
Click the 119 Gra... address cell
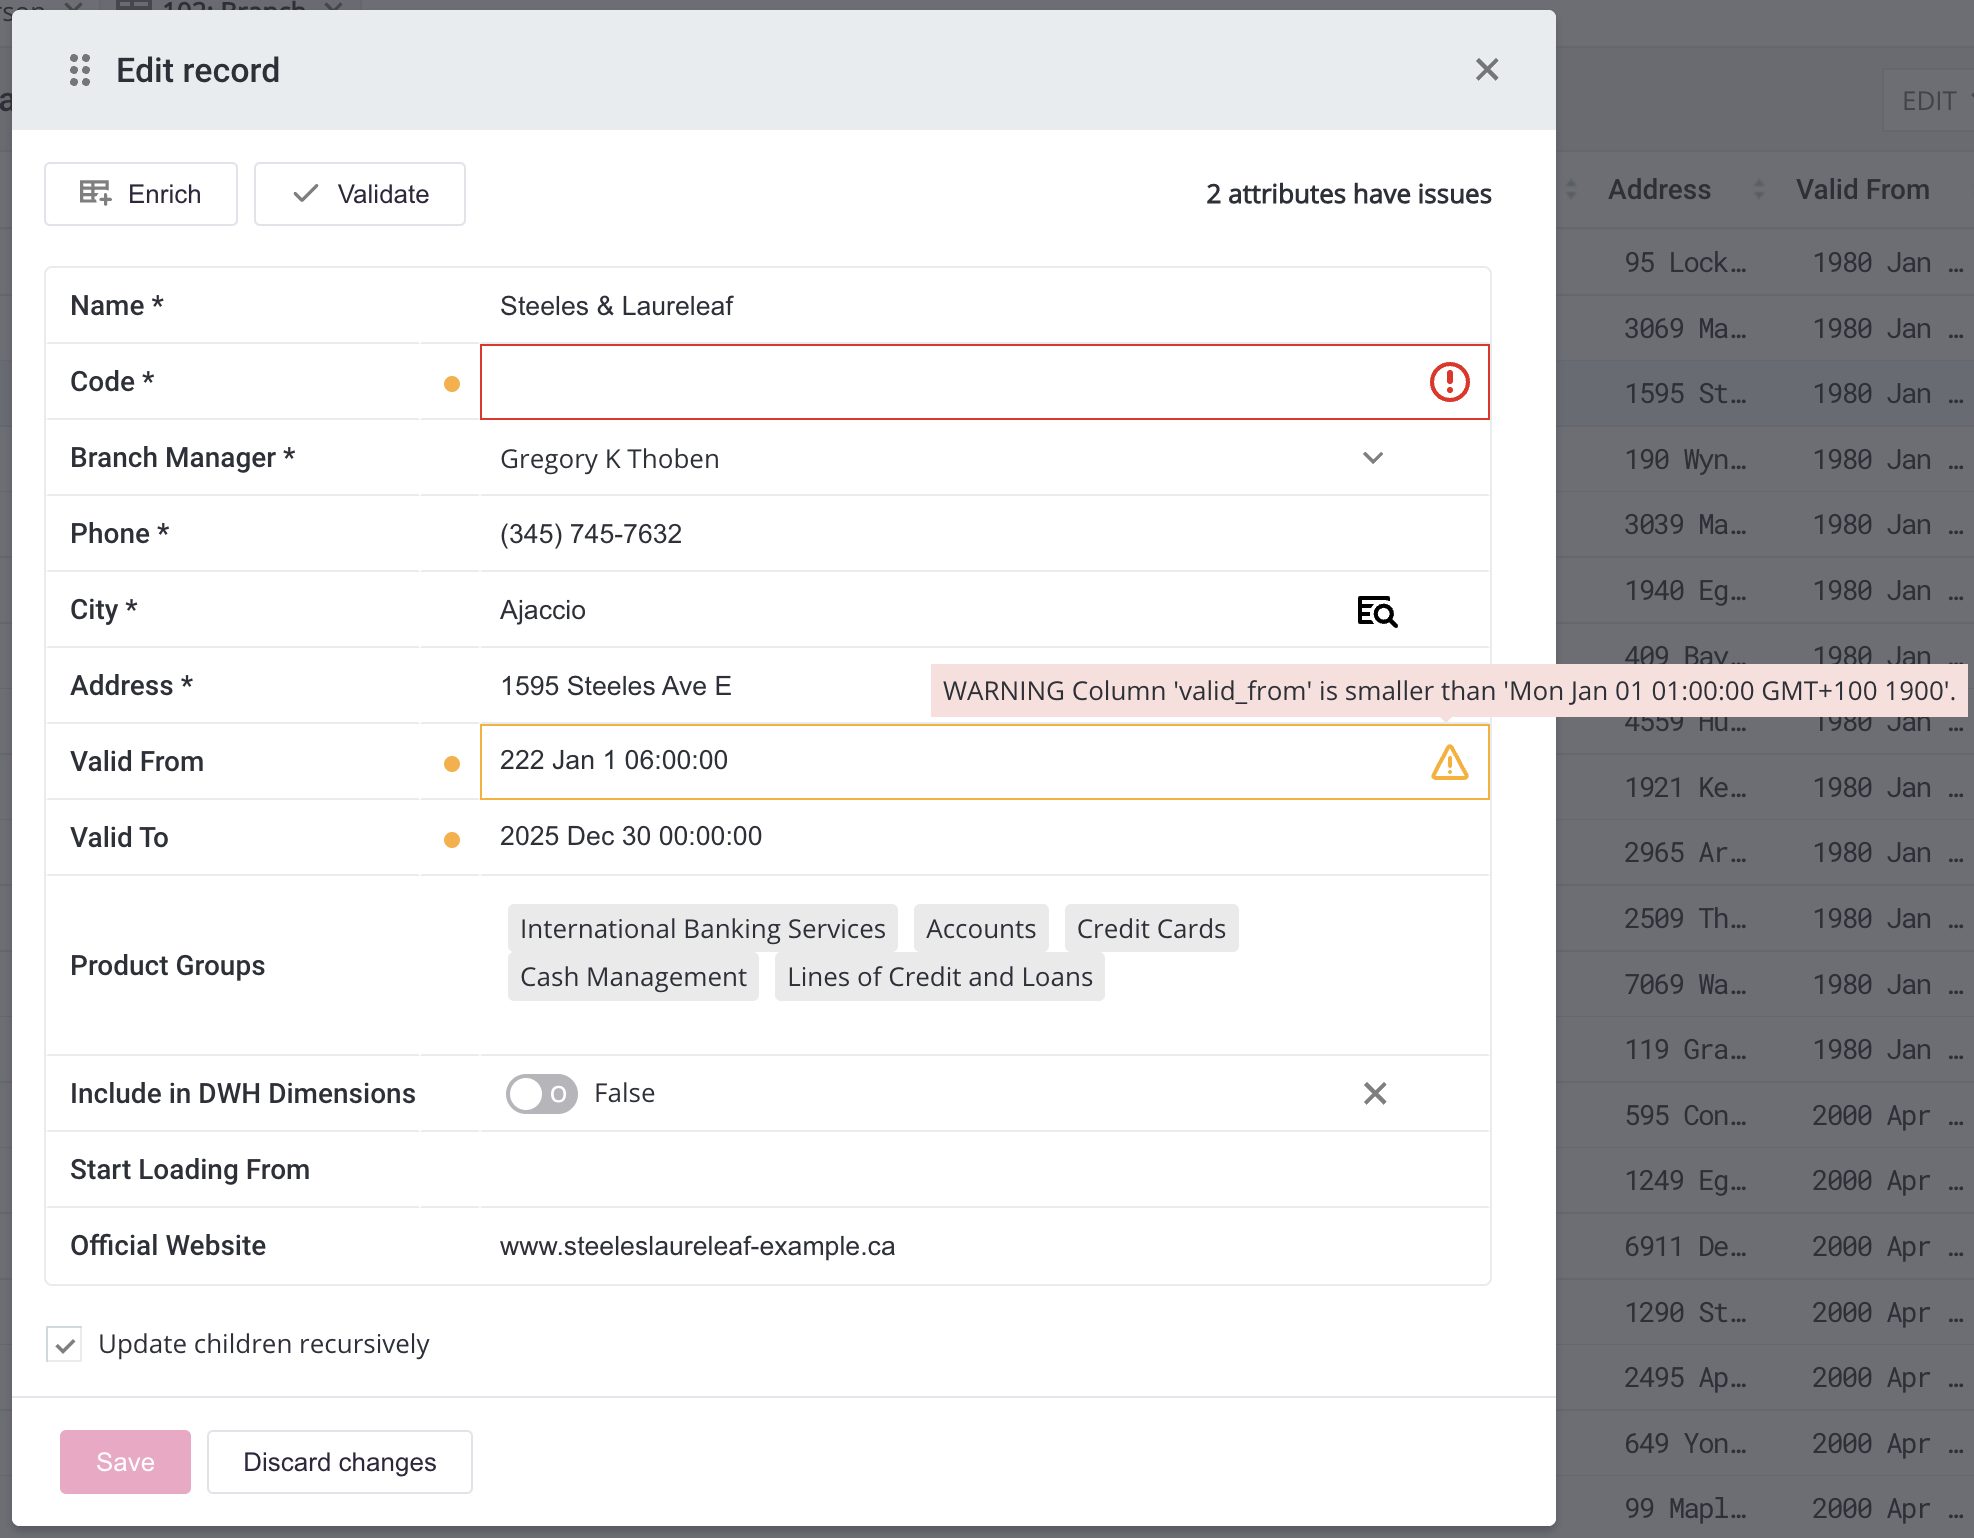click(x=1685, y=1049)
